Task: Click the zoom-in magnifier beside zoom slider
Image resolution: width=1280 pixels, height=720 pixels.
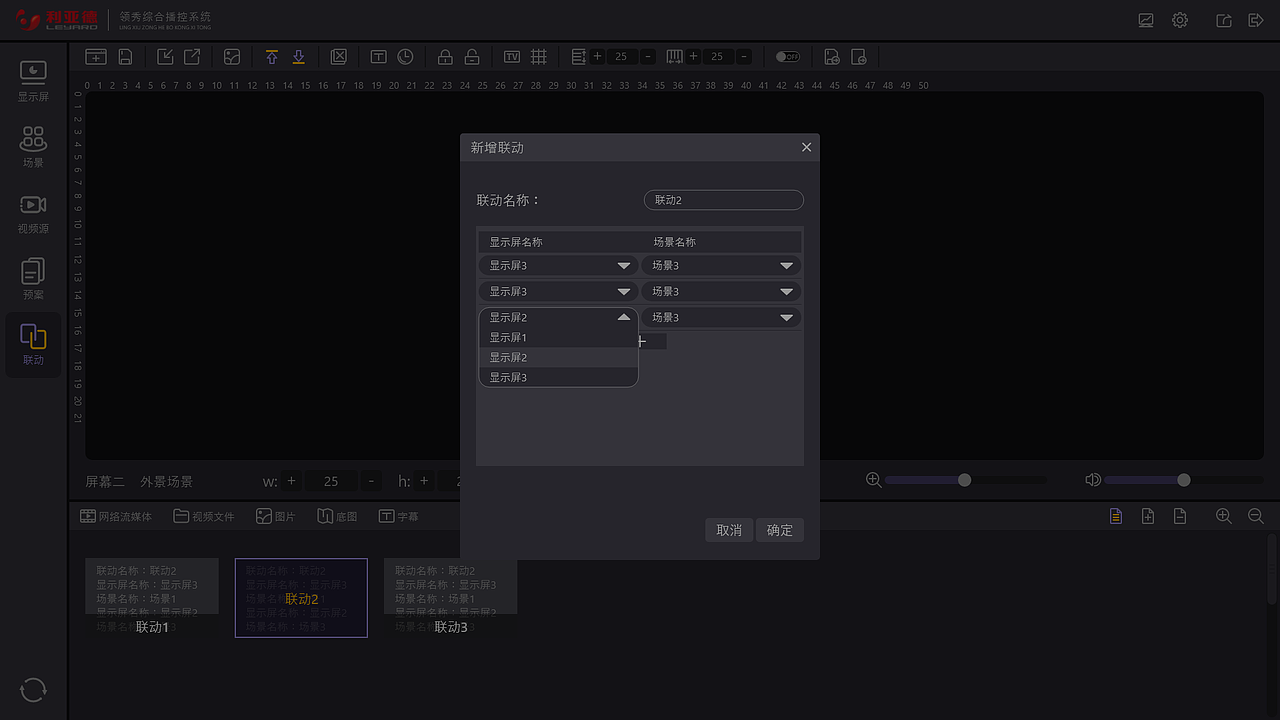Action: click(x=873, y=480)
